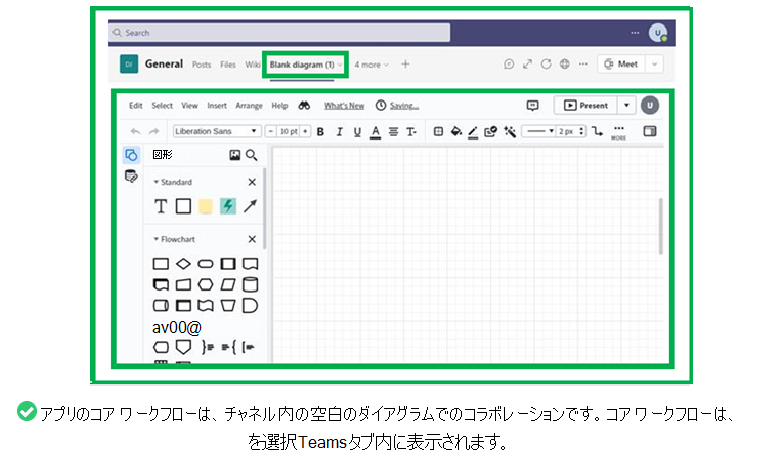Open the MORE toolbar options
Image resolution: width=770 pixels, height=458 pixels.
click(x=618, y=133)
